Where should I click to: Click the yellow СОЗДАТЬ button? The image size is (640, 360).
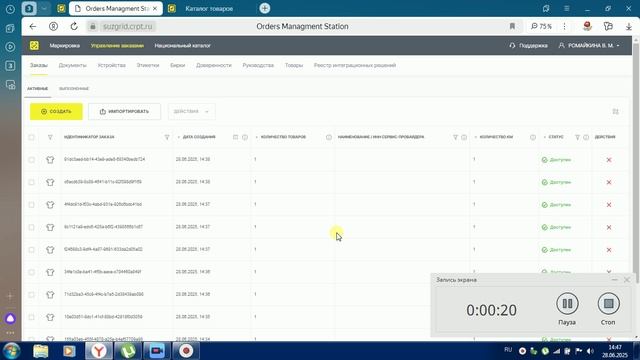click(x=56, y=111)
